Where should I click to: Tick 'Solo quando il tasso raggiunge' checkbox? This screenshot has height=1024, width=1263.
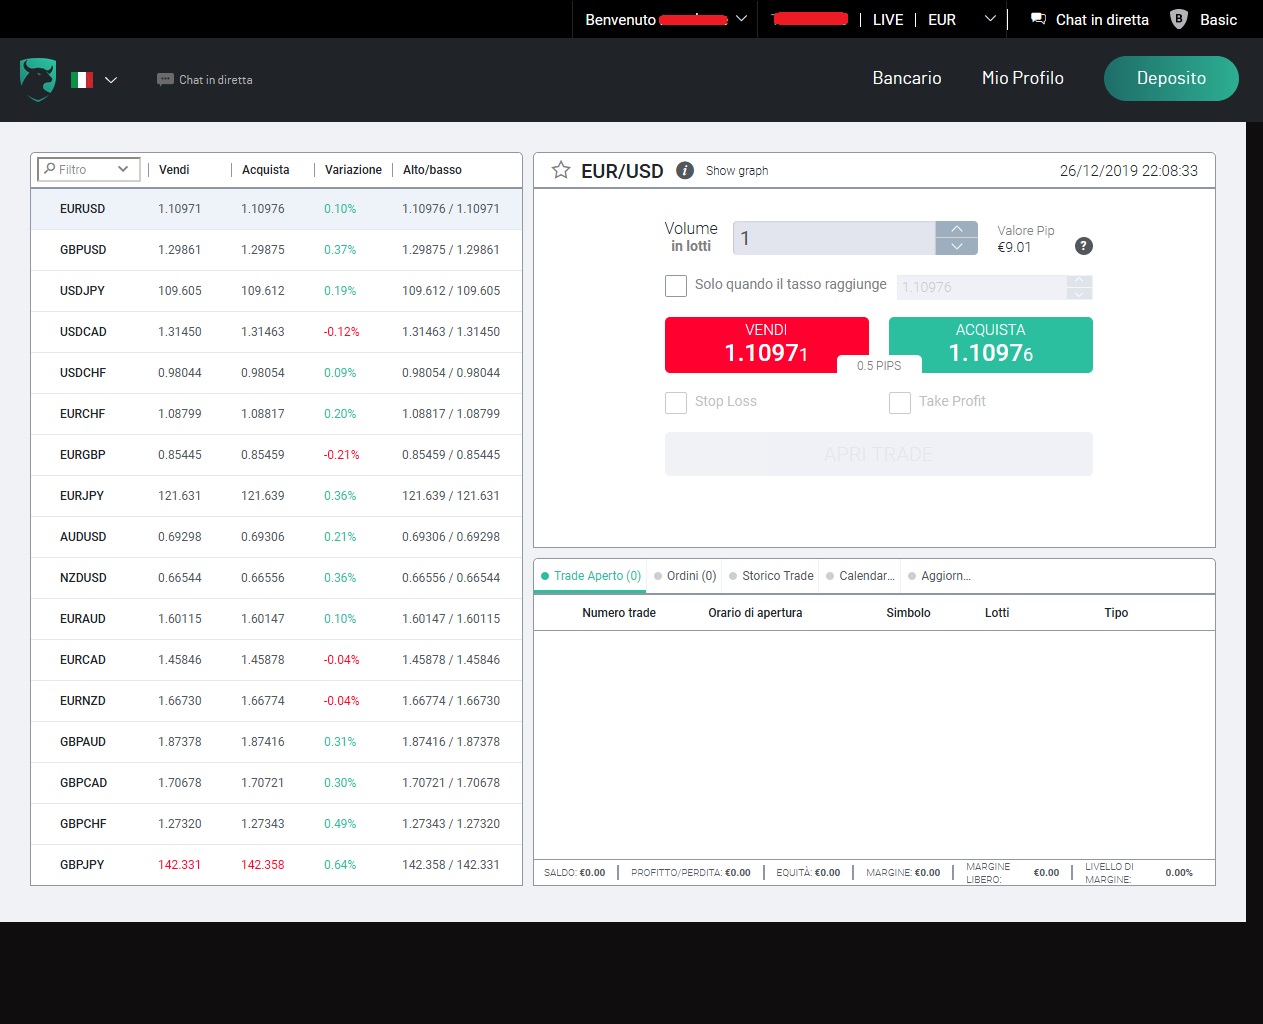(x=676, y=286)
